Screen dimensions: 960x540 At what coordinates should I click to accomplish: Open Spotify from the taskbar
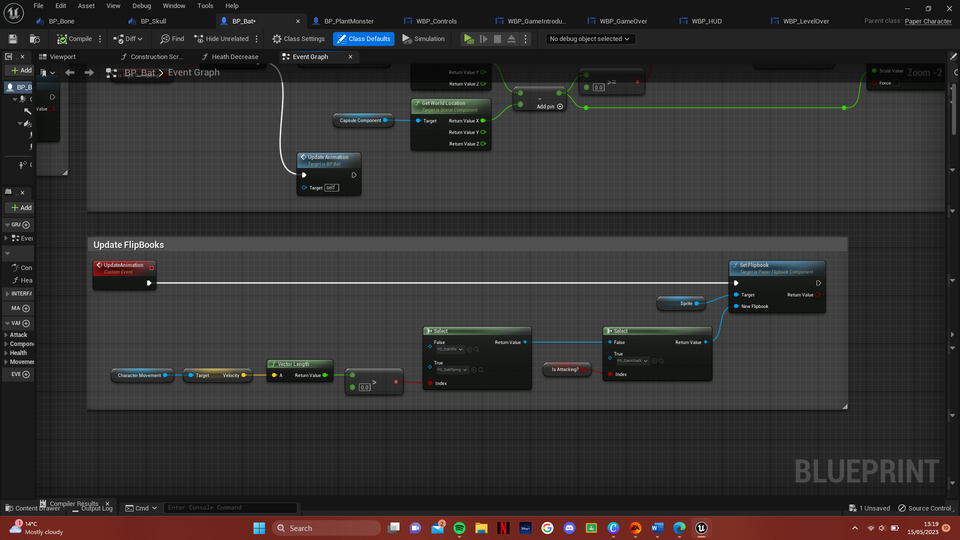click(459, 528)
